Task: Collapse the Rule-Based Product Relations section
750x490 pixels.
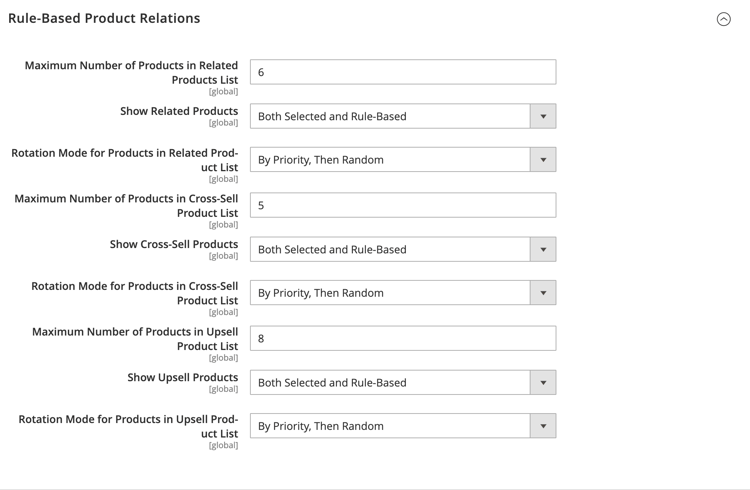Action: click(x=723, y=19)
